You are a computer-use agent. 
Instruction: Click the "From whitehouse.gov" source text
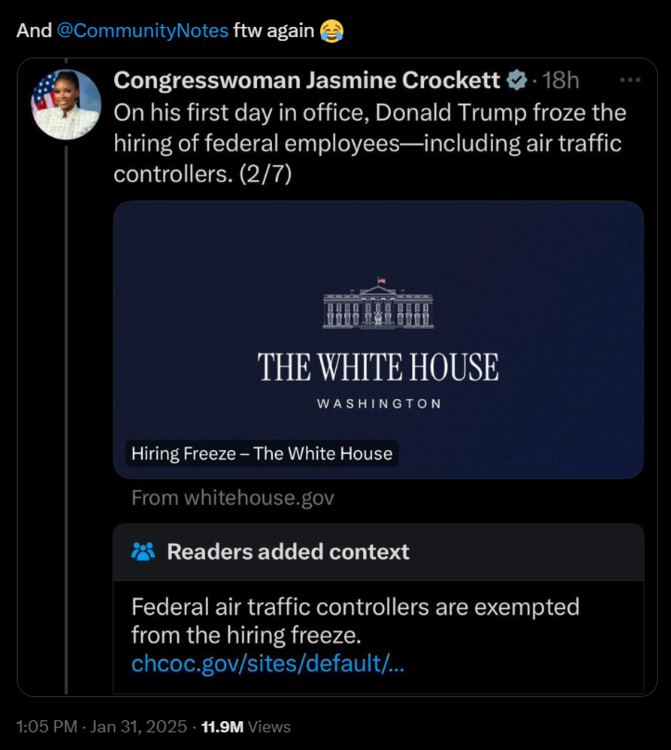click(x=233, y=497)
